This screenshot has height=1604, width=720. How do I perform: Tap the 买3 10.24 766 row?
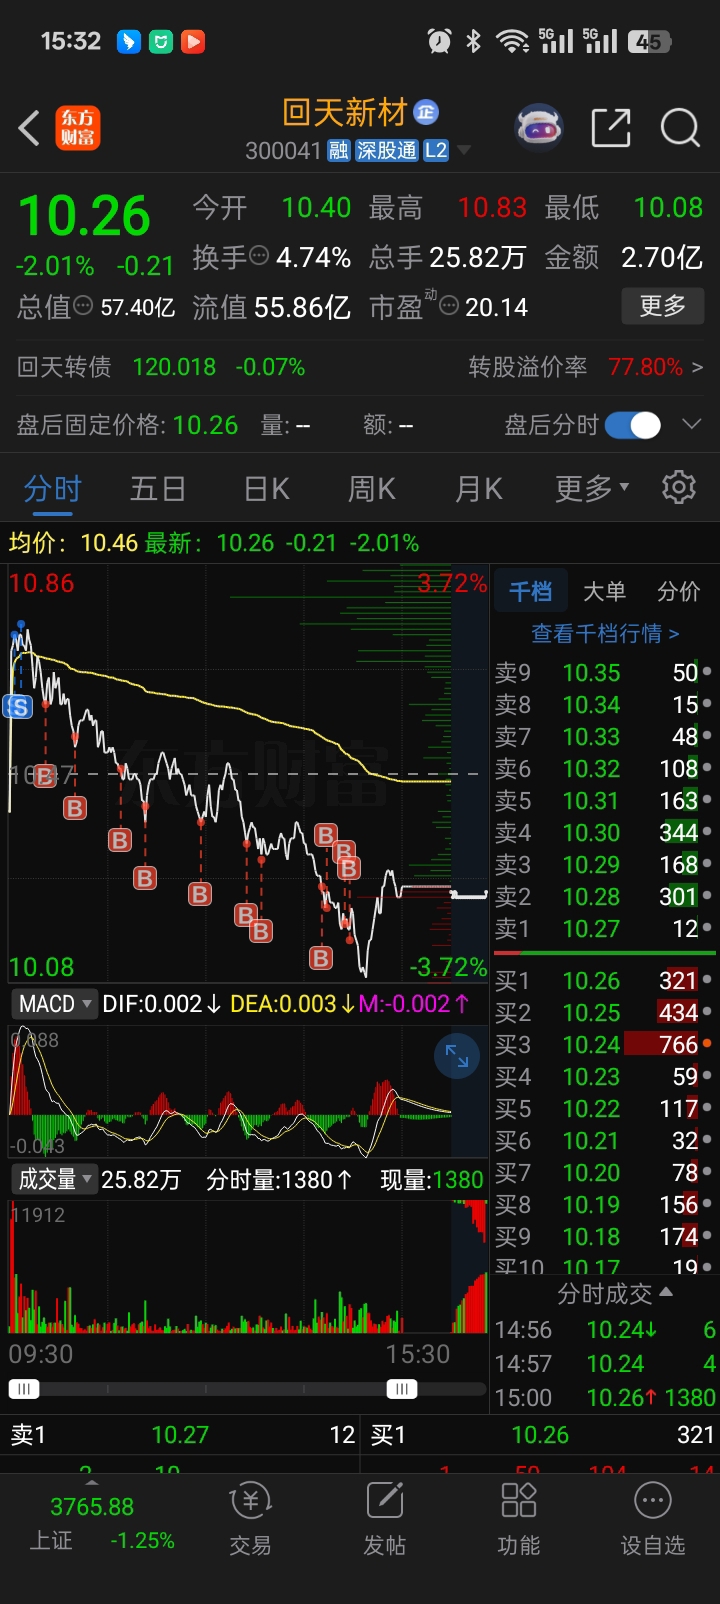[604, 1045]
